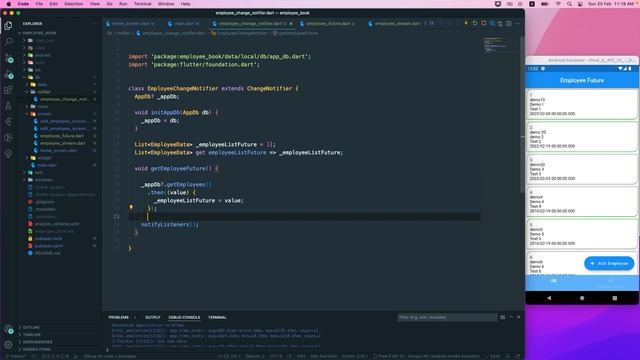Open pubspec.yaml in the file tree
Screen dimensions: 640x360
(x=49, y=246)
